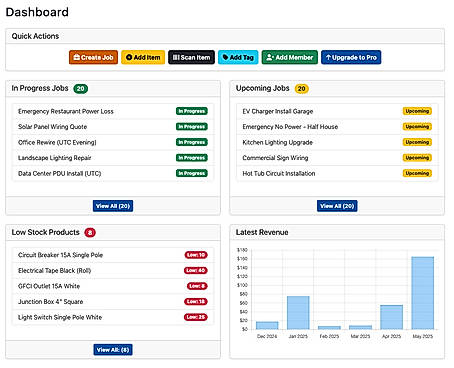Viewport: 454px width, 368px height.
Task: Select Electrical Tape Black (Roll) product
Action: (x=113, y=270)
